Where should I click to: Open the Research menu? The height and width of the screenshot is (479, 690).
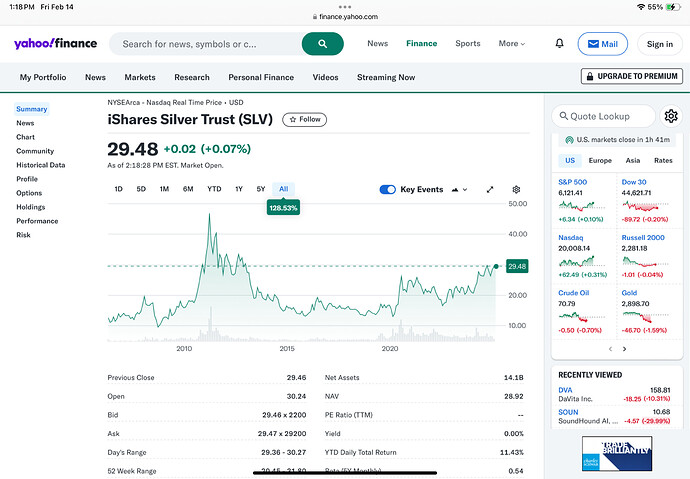click(192, 77)
